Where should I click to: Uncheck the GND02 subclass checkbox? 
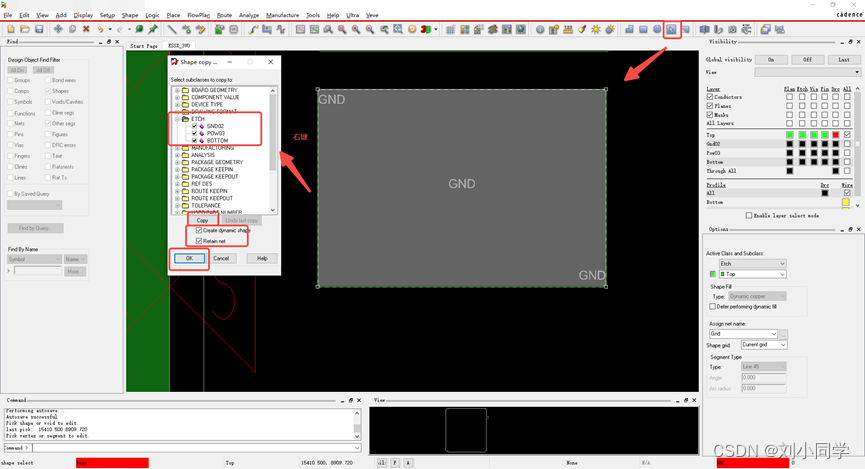point(194,126)
